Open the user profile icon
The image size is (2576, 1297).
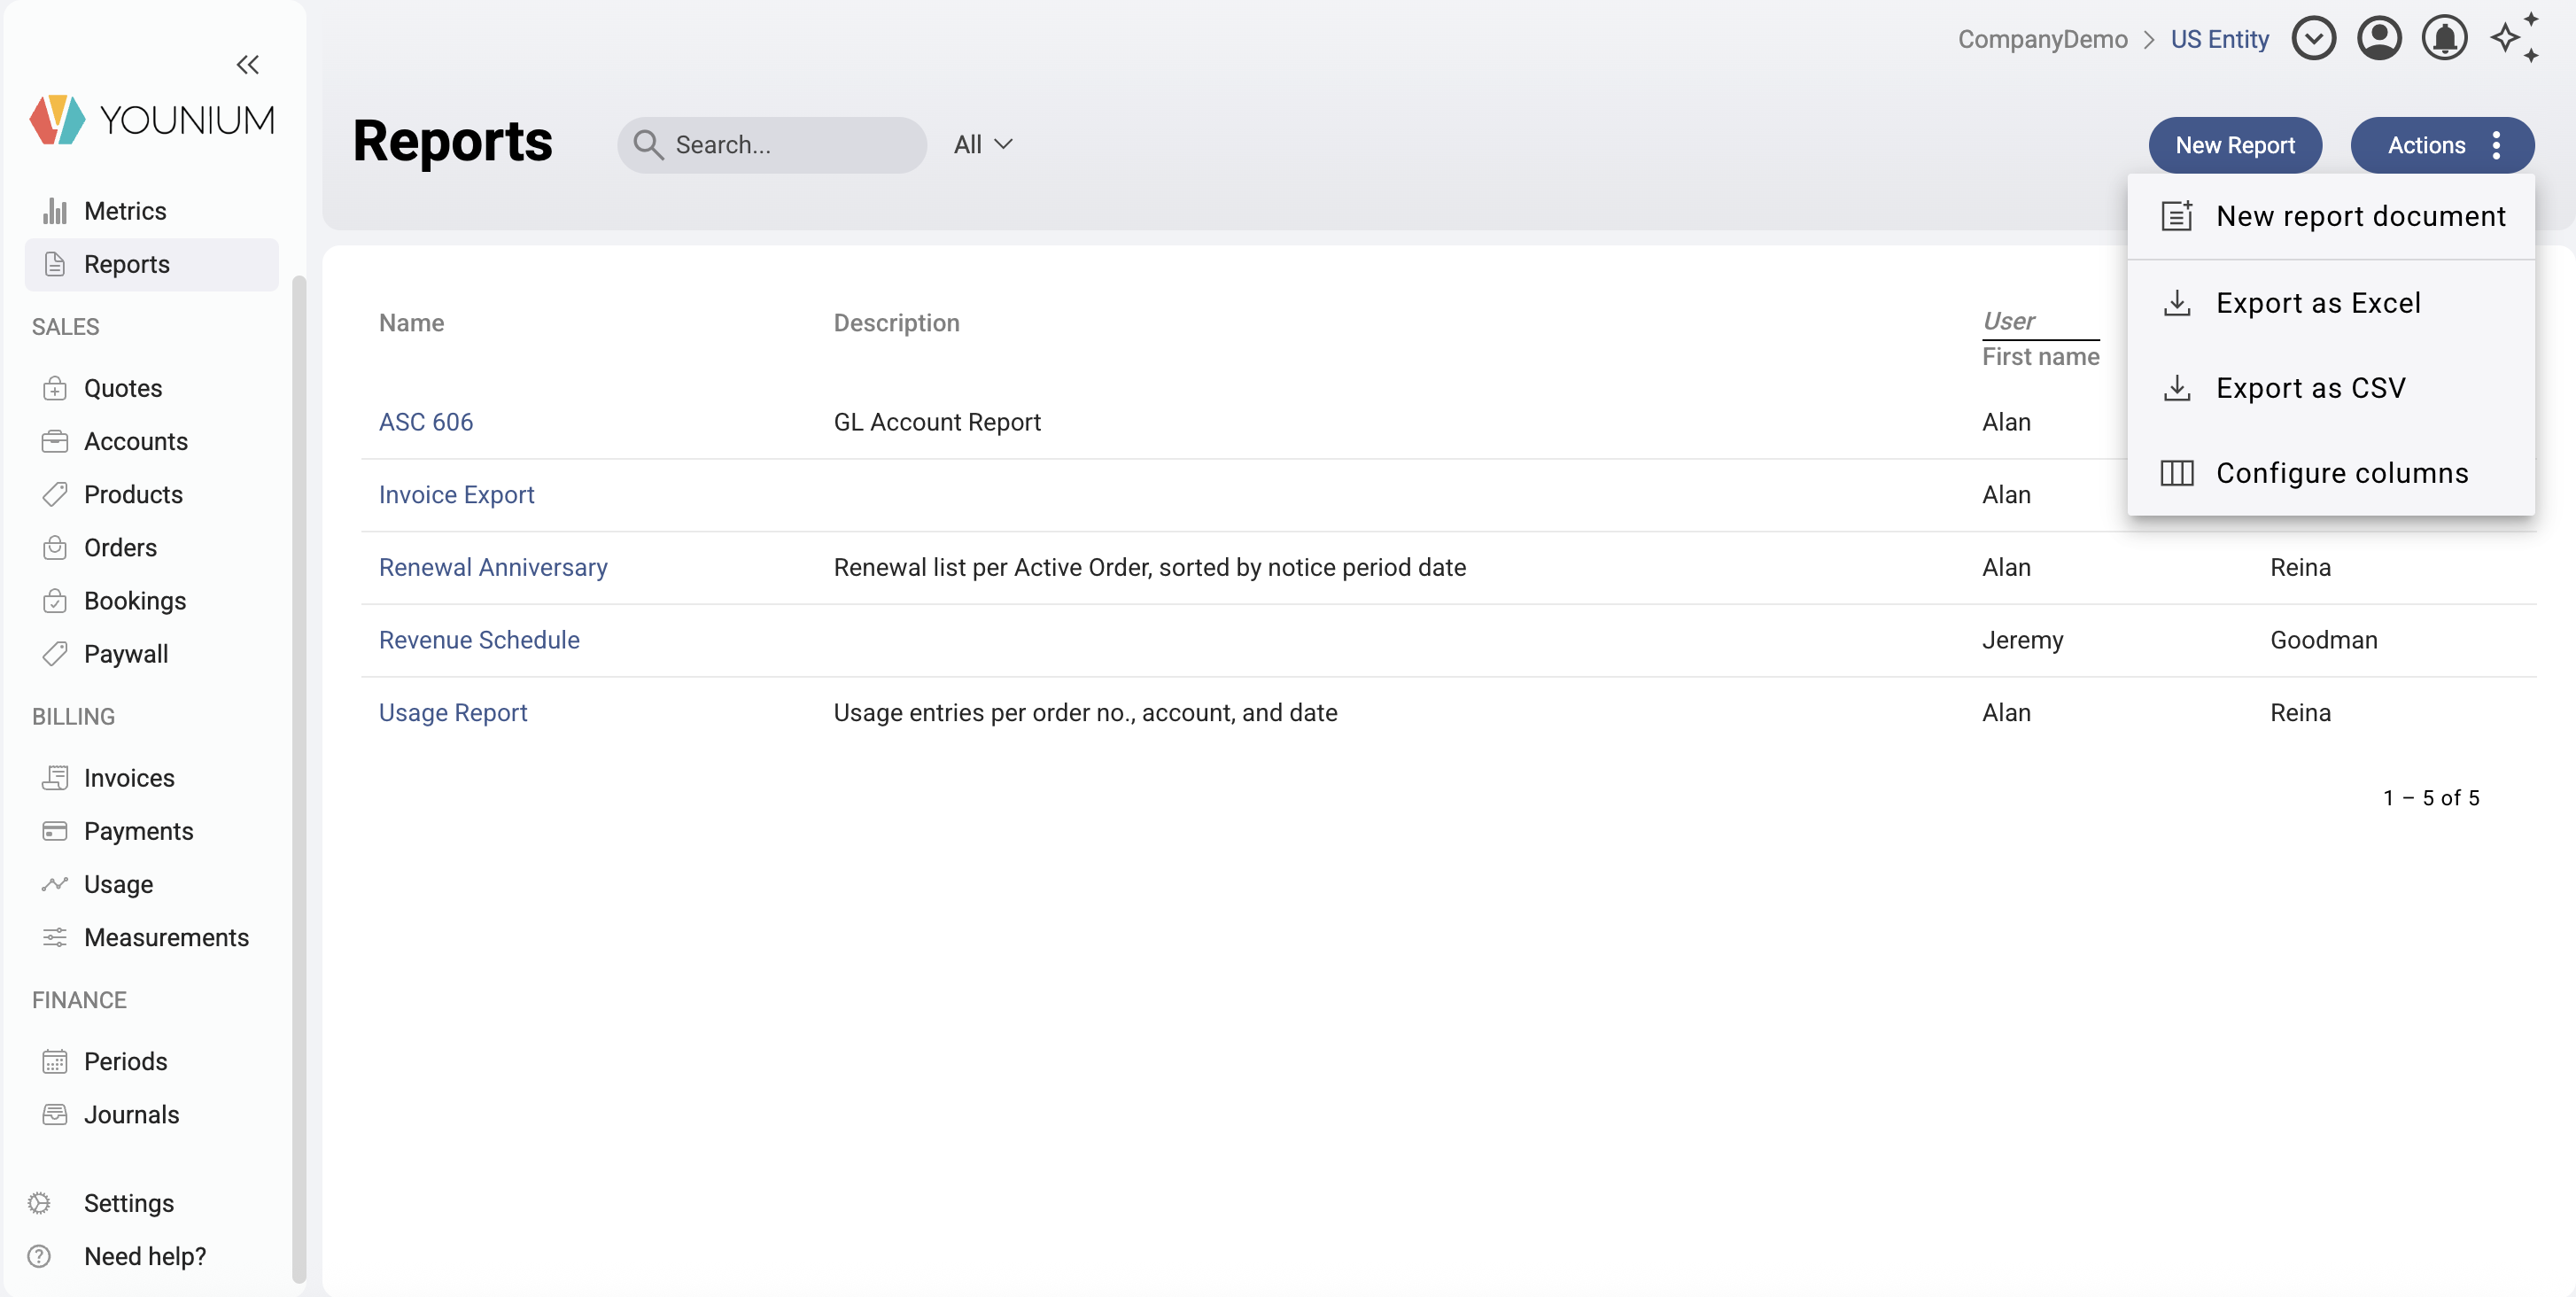[x=2379, y=39]
